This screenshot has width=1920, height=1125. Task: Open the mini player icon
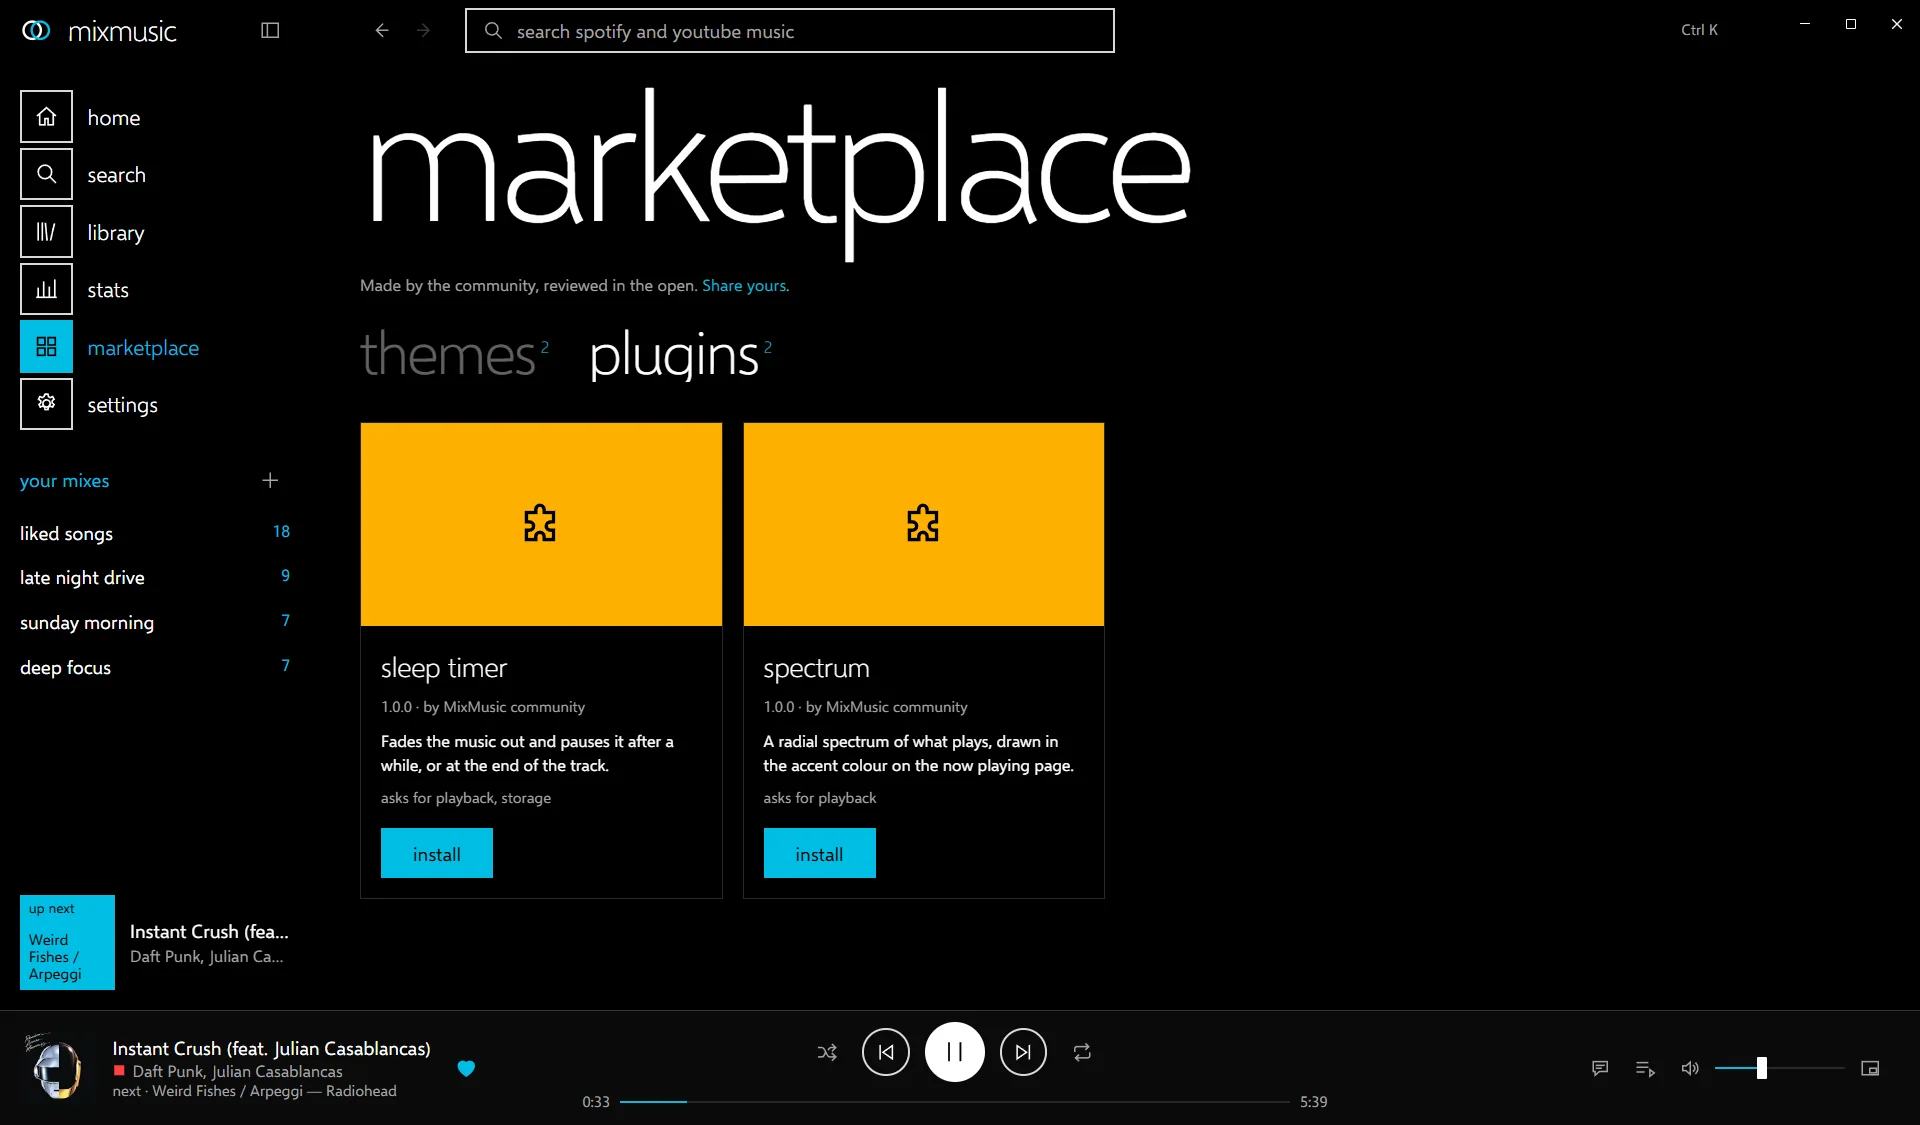click(1870, 1068)
